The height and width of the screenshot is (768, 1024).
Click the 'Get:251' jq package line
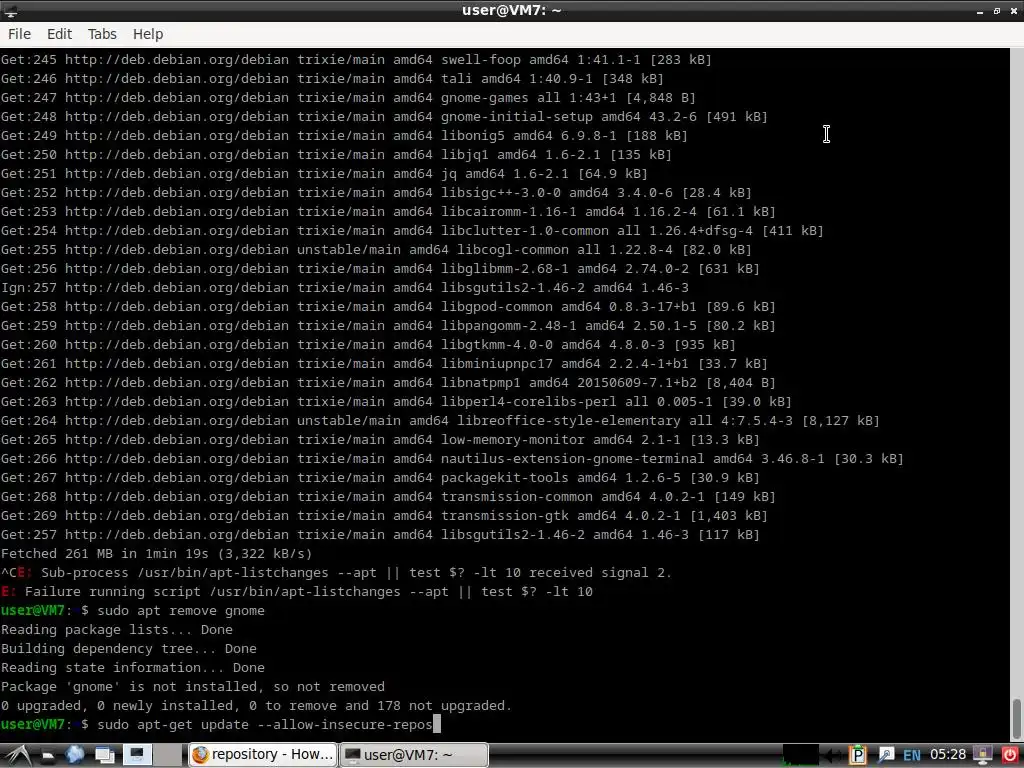tap(324, 174)
